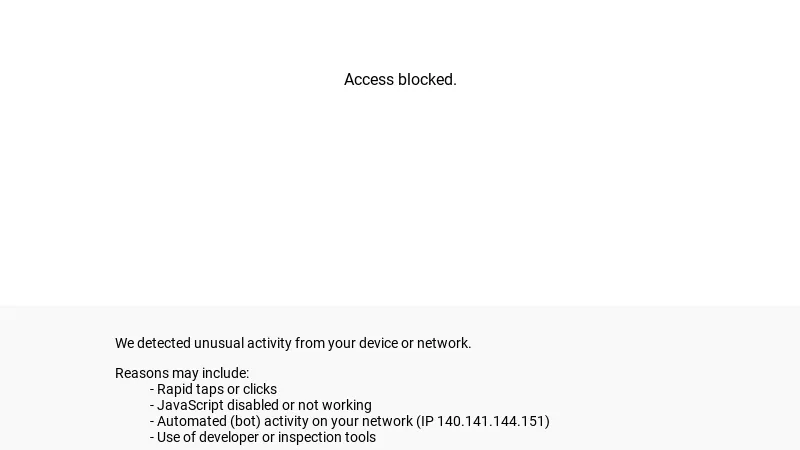This screenshot has height=450, width=800.
Task: Click the 'Reasons may include:' line
Action: [x=181, y=373]
